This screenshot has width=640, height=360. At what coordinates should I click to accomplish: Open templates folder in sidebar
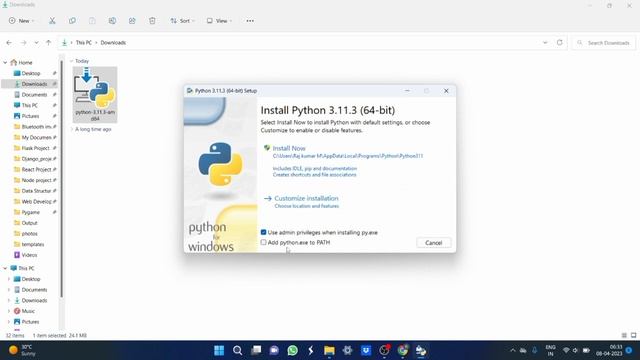32,244
